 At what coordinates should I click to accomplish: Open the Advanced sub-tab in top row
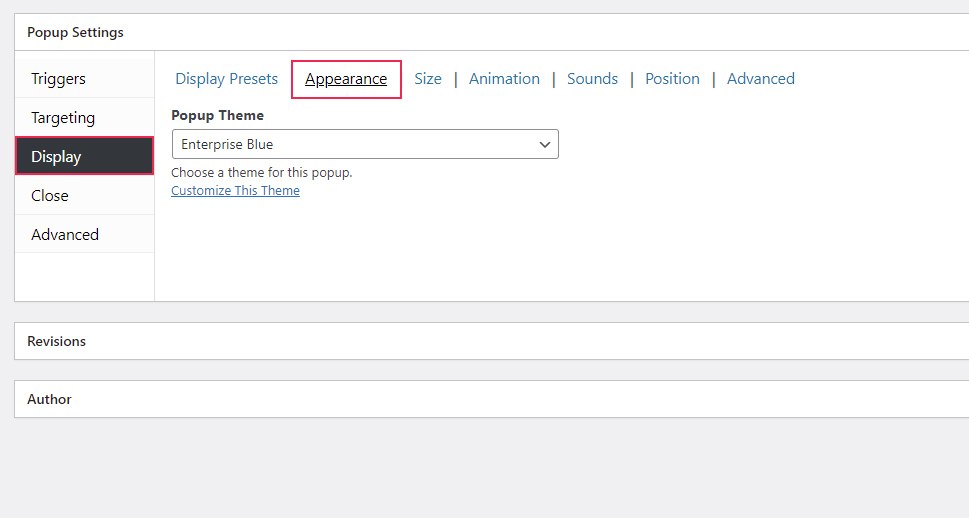point(760,79)
